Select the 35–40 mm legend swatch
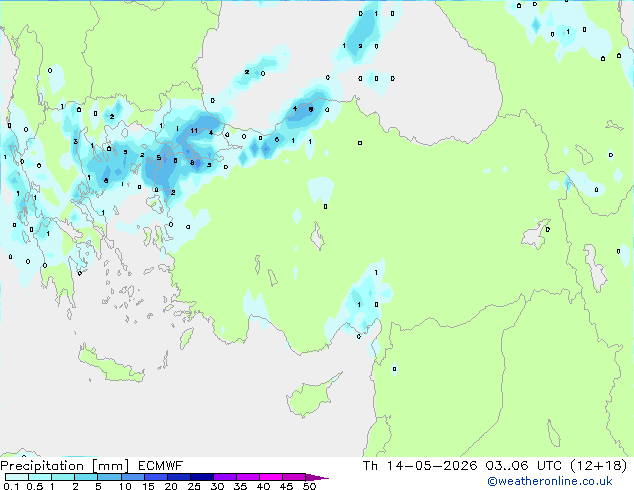 (x=248, y=477)
